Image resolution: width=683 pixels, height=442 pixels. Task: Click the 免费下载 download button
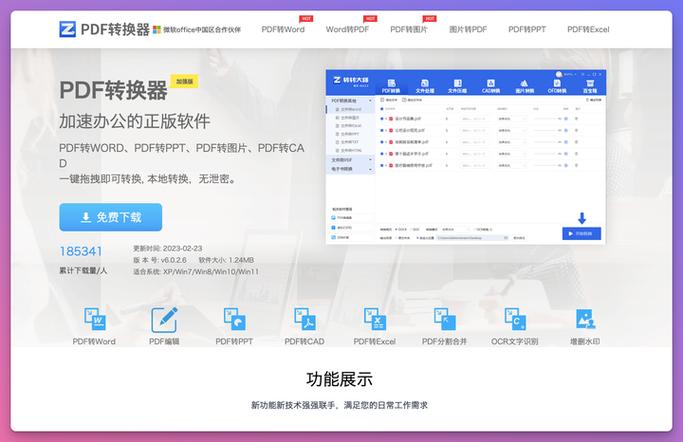click(x=111, y=217)
